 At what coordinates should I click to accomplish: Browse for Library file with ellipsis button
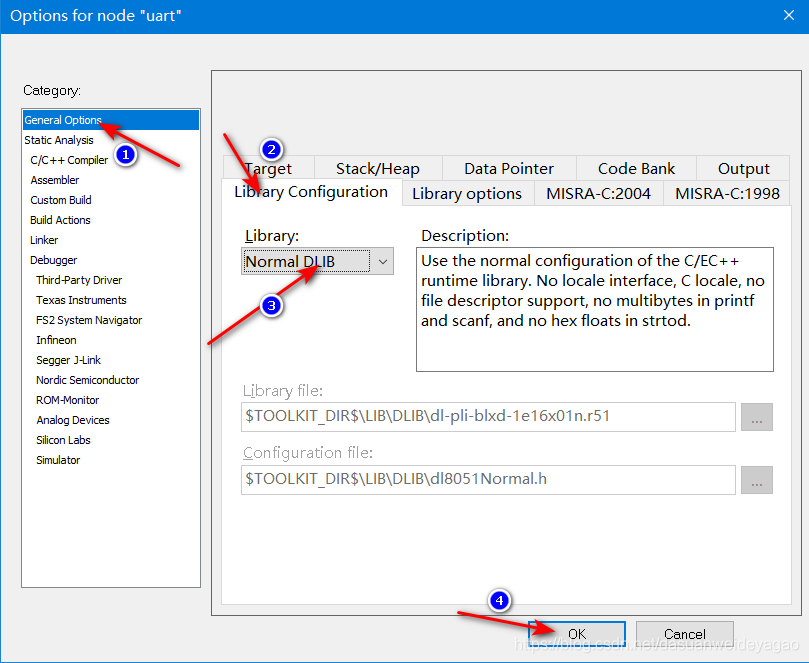click(757, 417)
